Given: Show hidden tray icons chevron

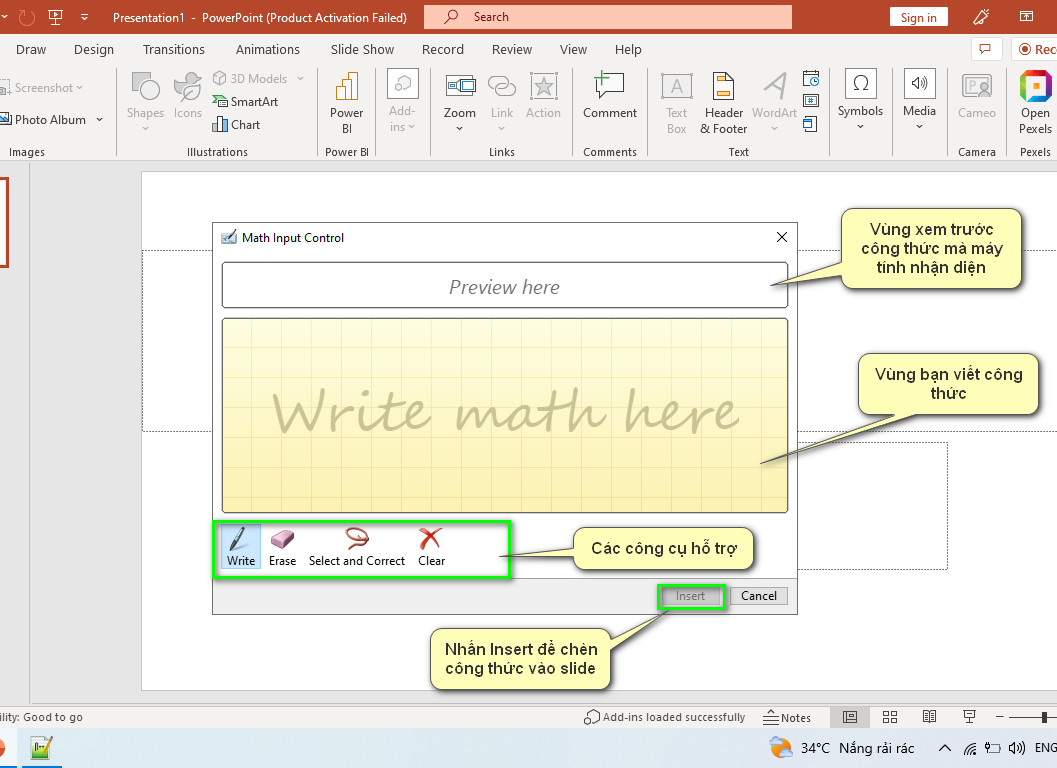Looking at the screenshot, I should [945, 748].
